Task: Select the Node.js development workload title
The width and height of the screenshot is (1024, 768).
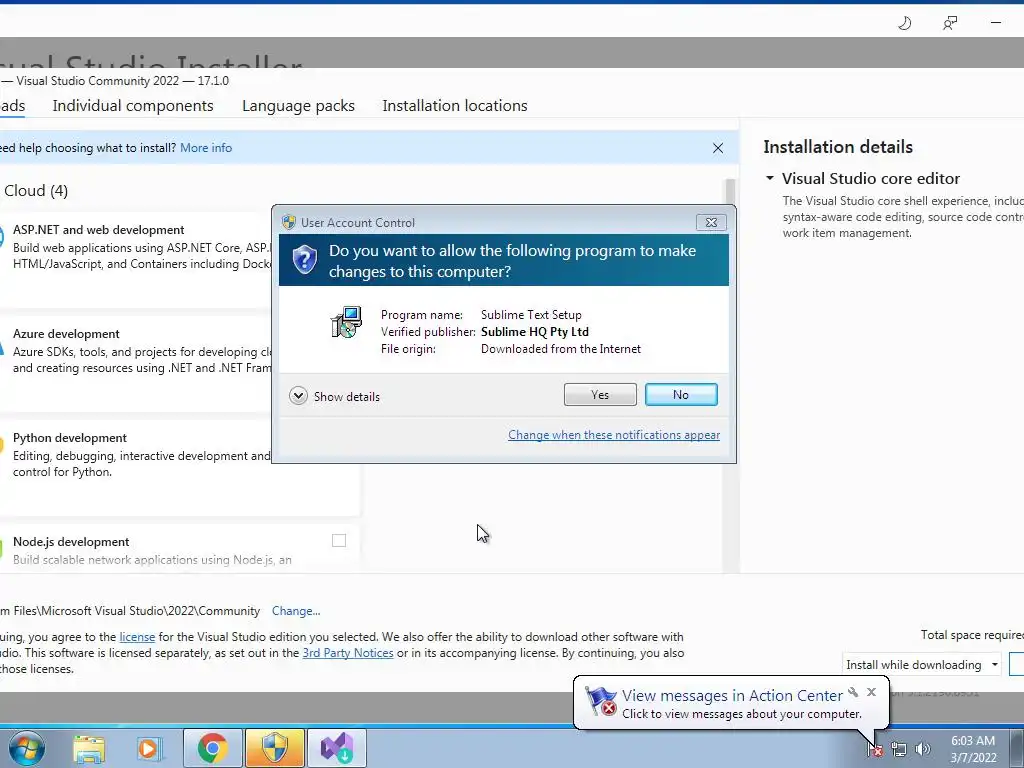Action: [71, 541]
